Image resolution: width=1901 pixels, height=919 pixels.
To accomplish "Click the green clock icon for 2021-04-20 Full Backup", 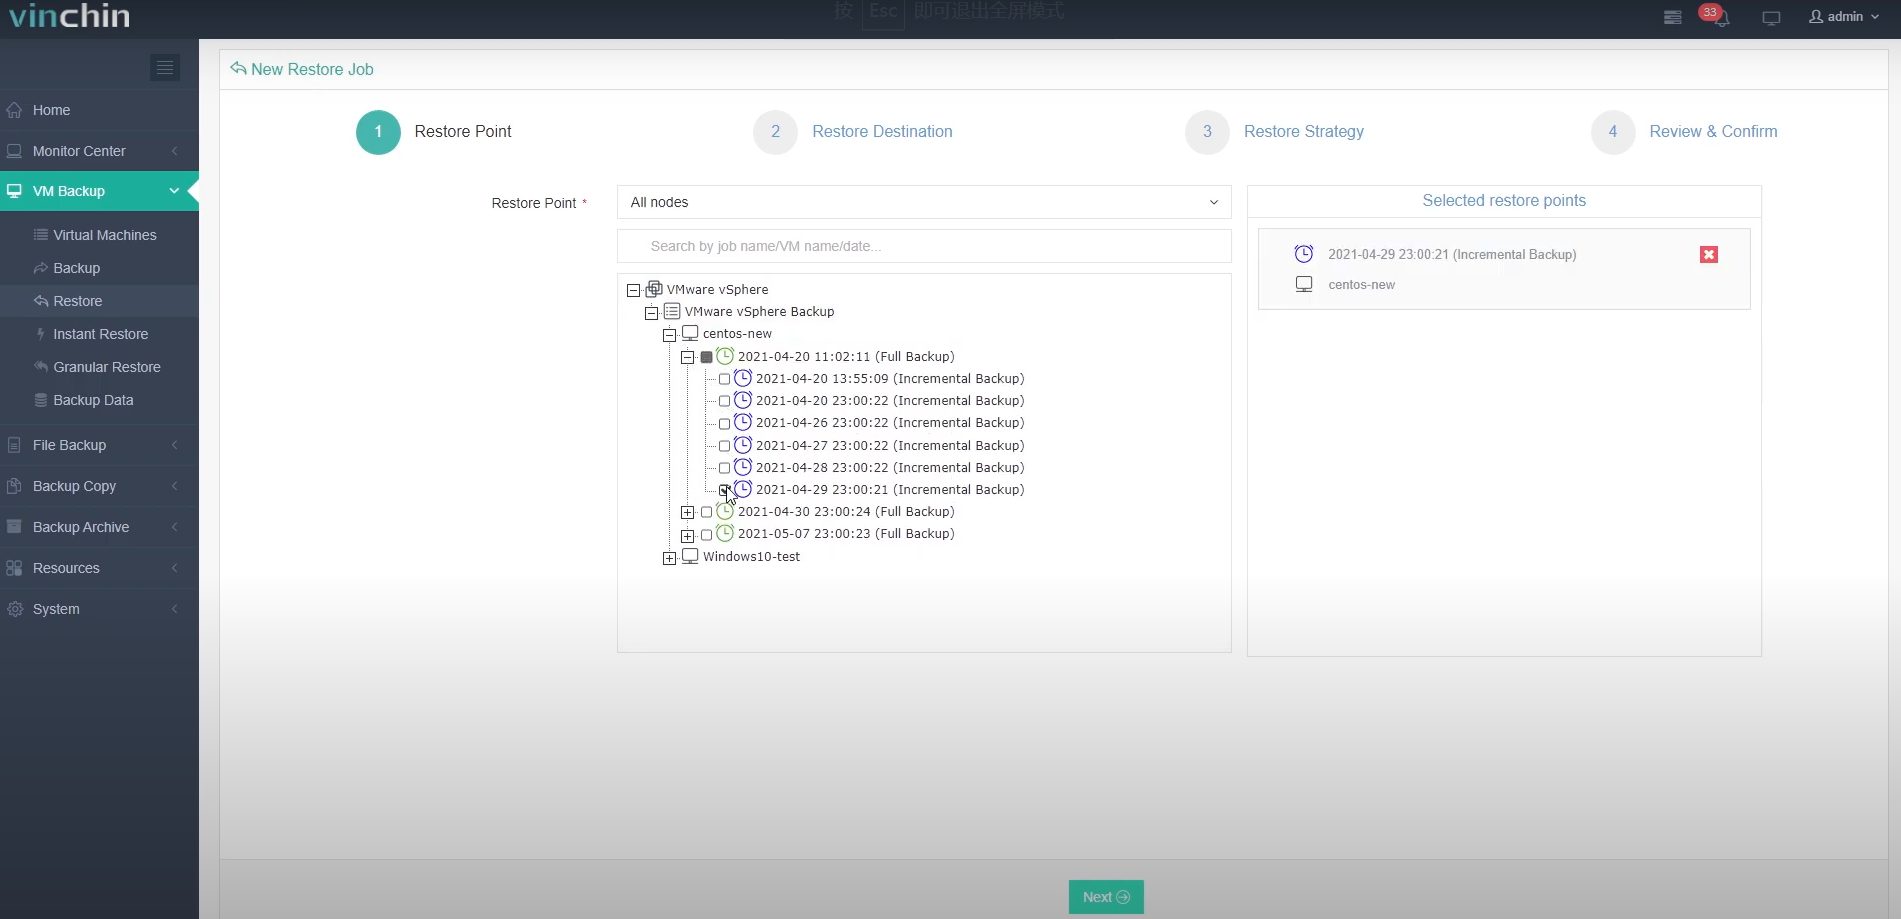I will [725, 356].
